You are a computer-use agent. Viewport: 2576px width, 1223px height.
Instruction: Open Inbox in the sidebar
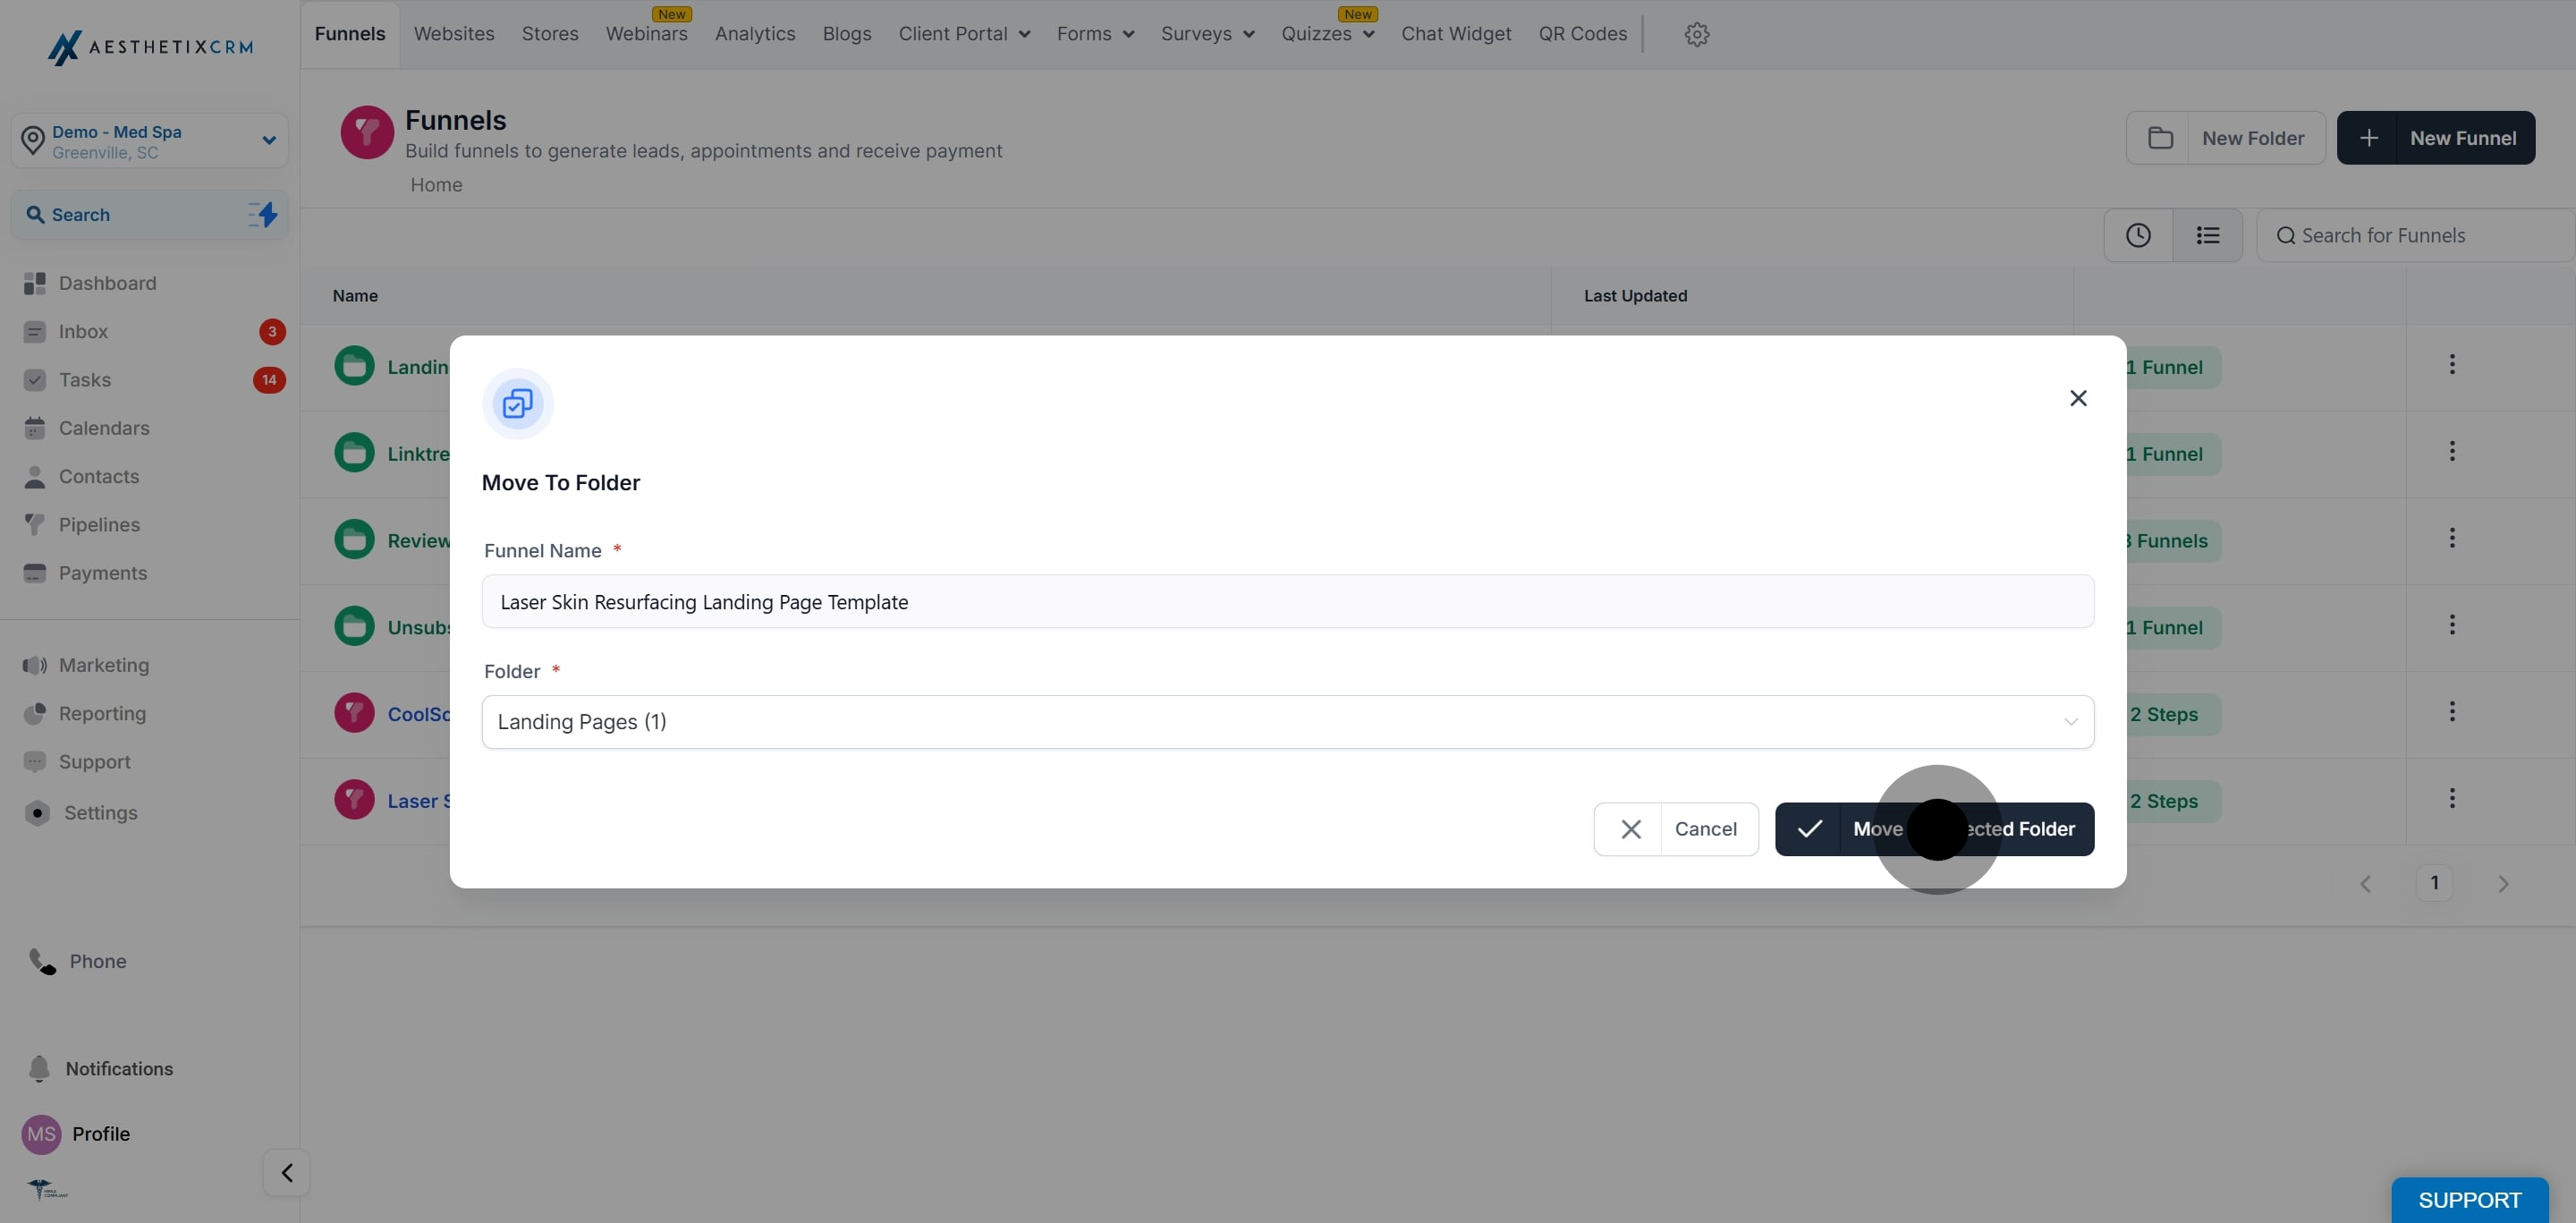pos(83,332)
